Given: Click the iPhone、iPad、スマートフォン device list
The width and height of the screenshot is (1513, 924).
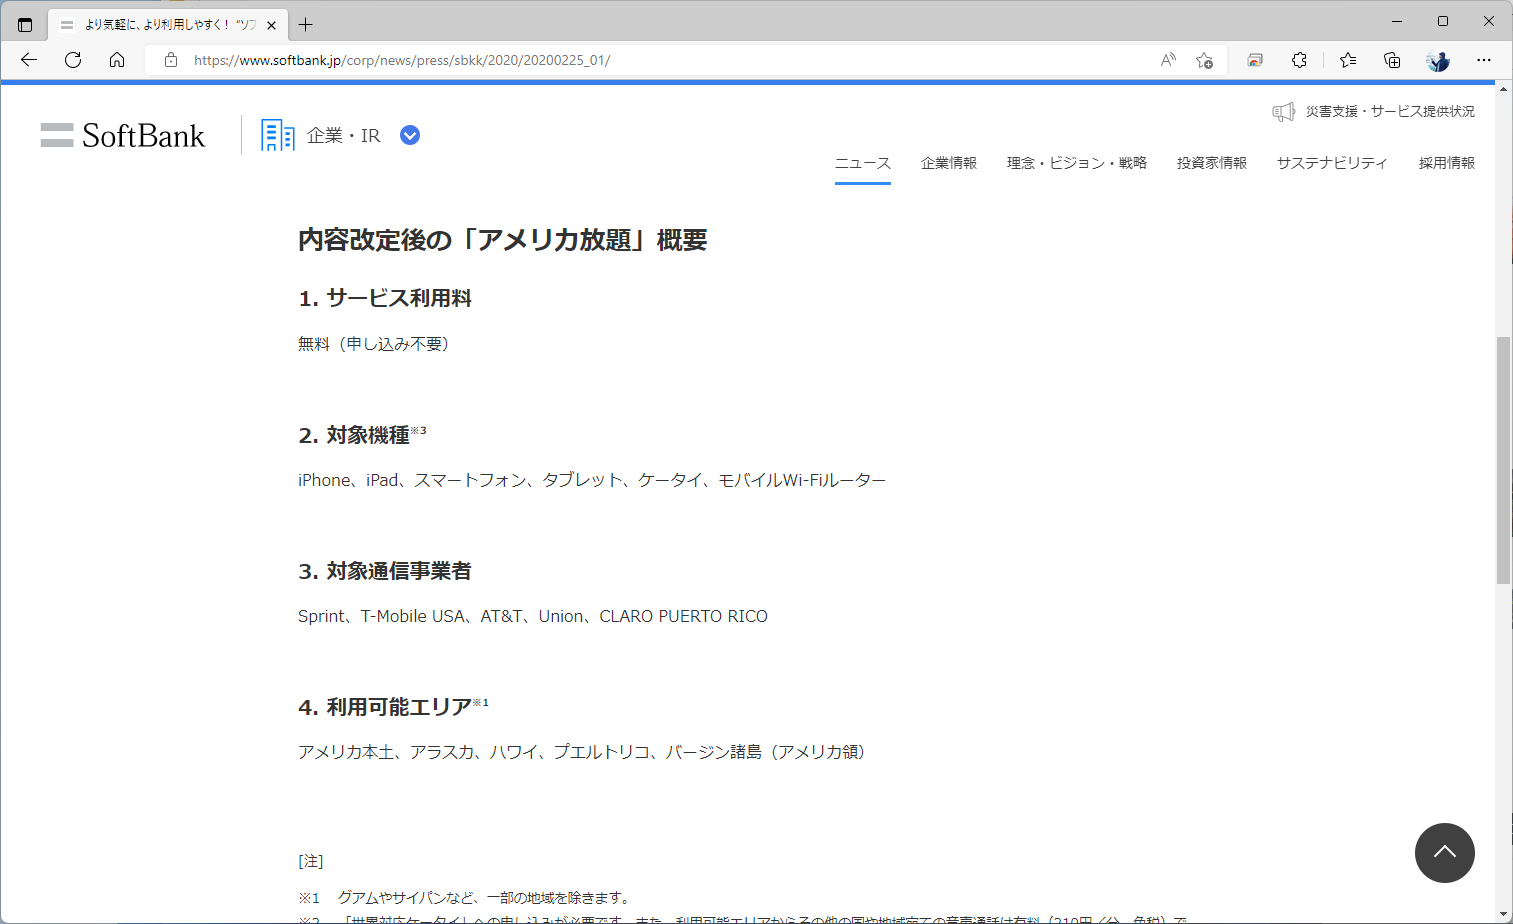Looking at the screenshot, I should coord(592,480).
